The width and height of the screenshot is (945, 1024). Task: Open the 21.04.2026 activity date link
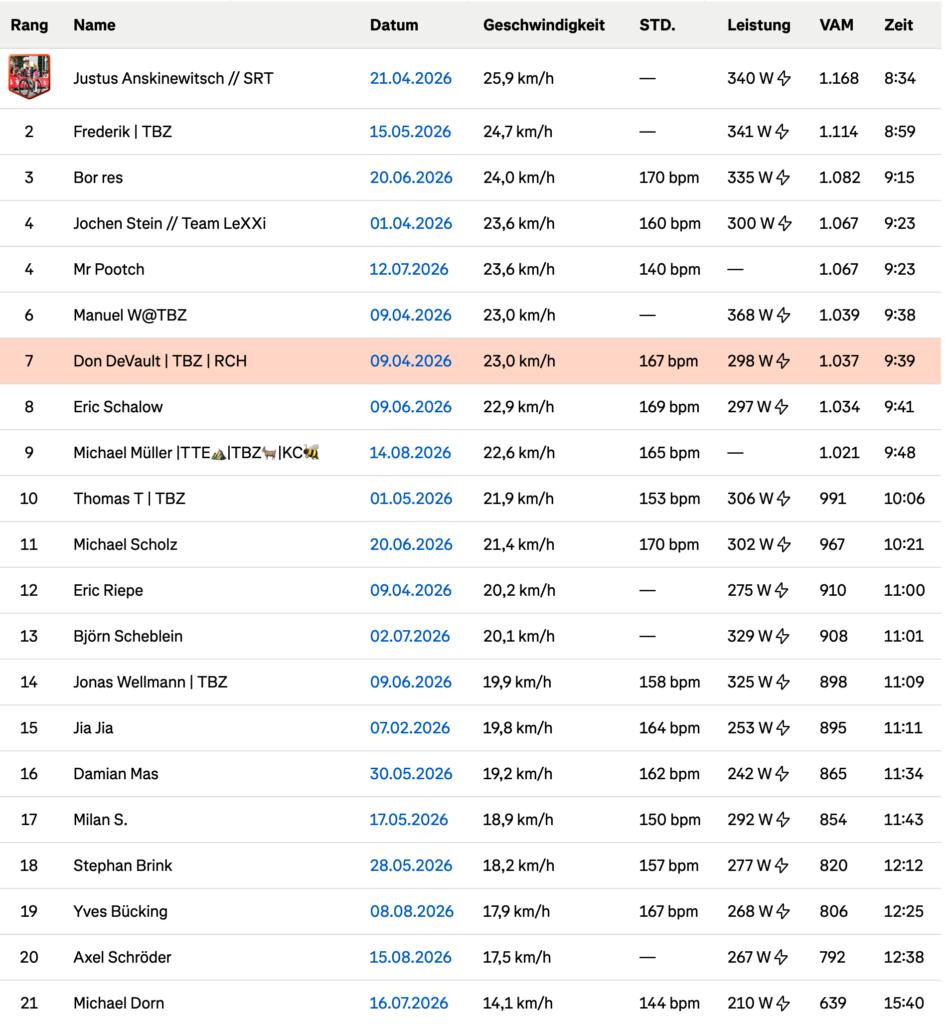(411, 78)
